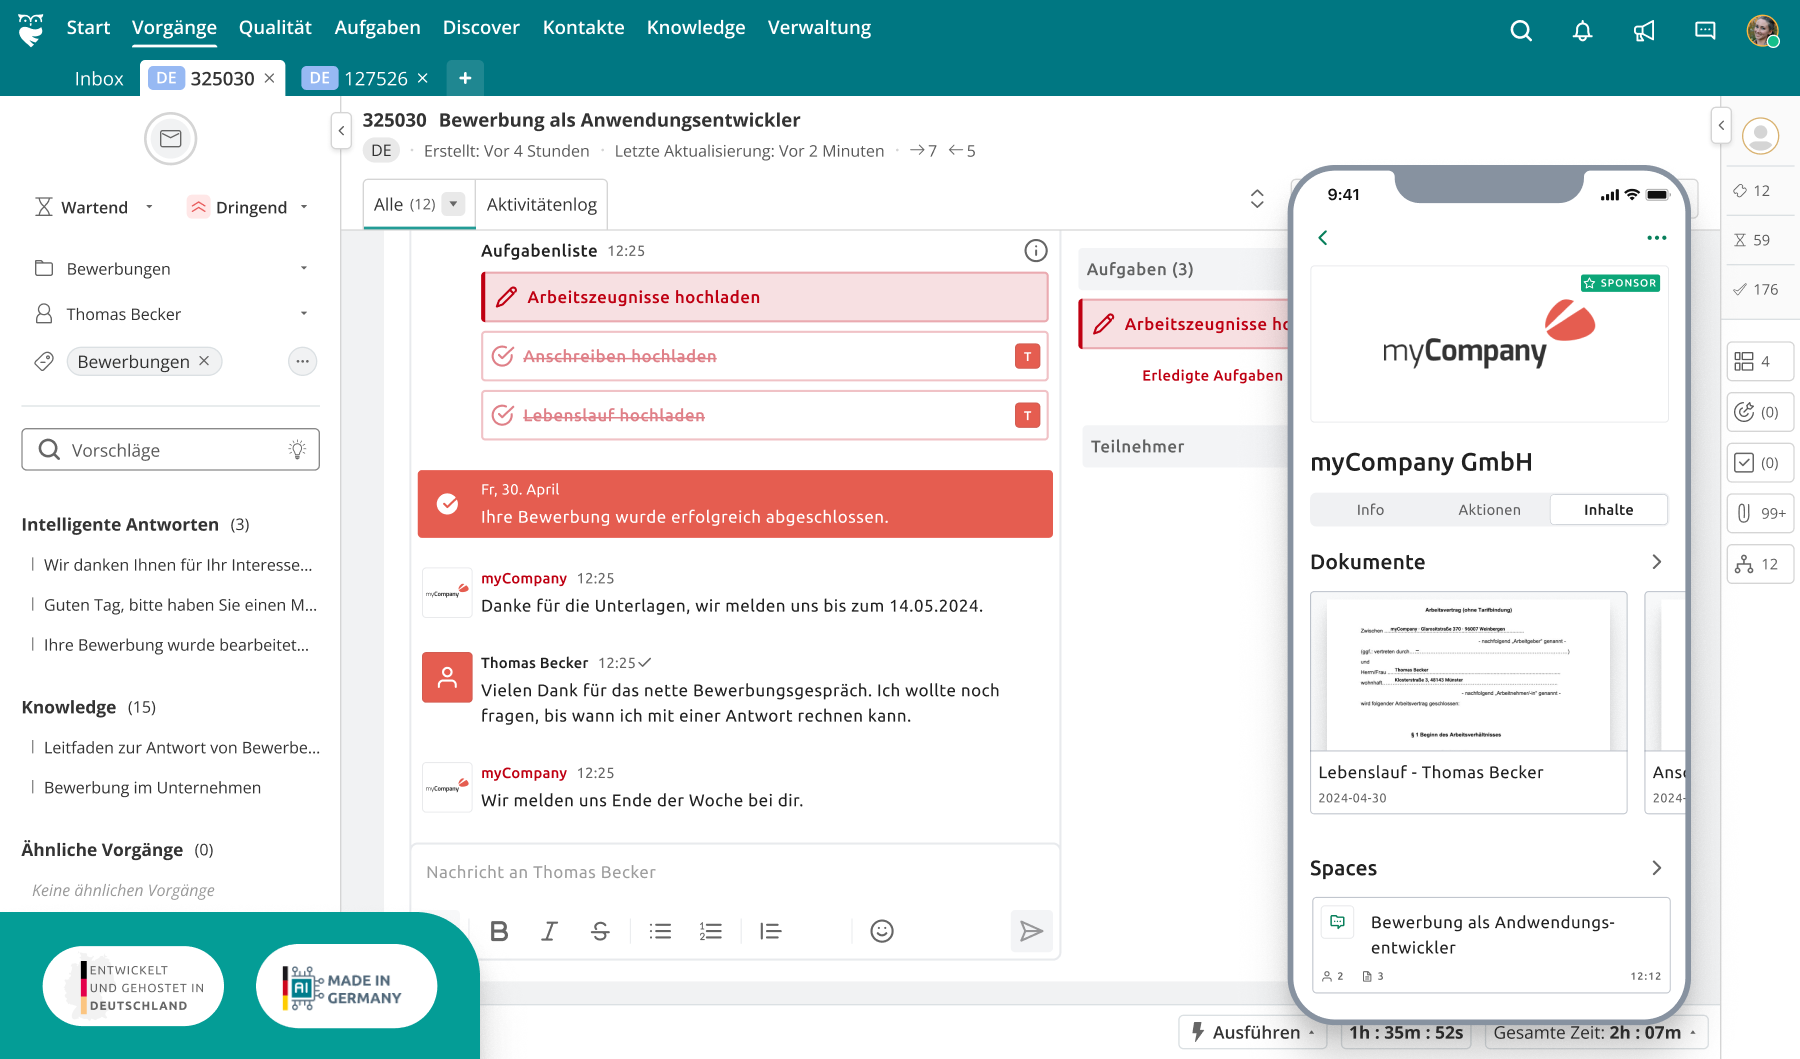The height and width of the screenshot is (1059, 1800).
Task: Click the owl logo home icon
Action: point(31,30)
